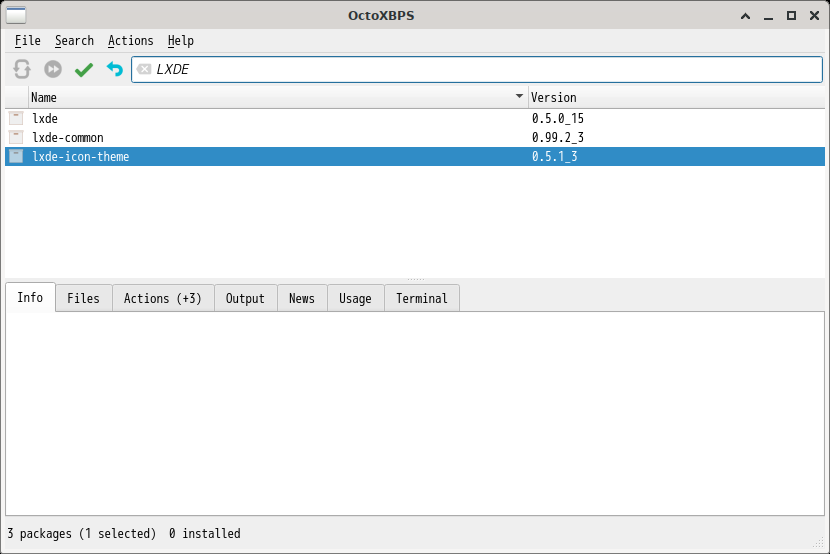Open the Search menu
The width and height of the screenshot is (830, 554).
click(x=74, y=41)
